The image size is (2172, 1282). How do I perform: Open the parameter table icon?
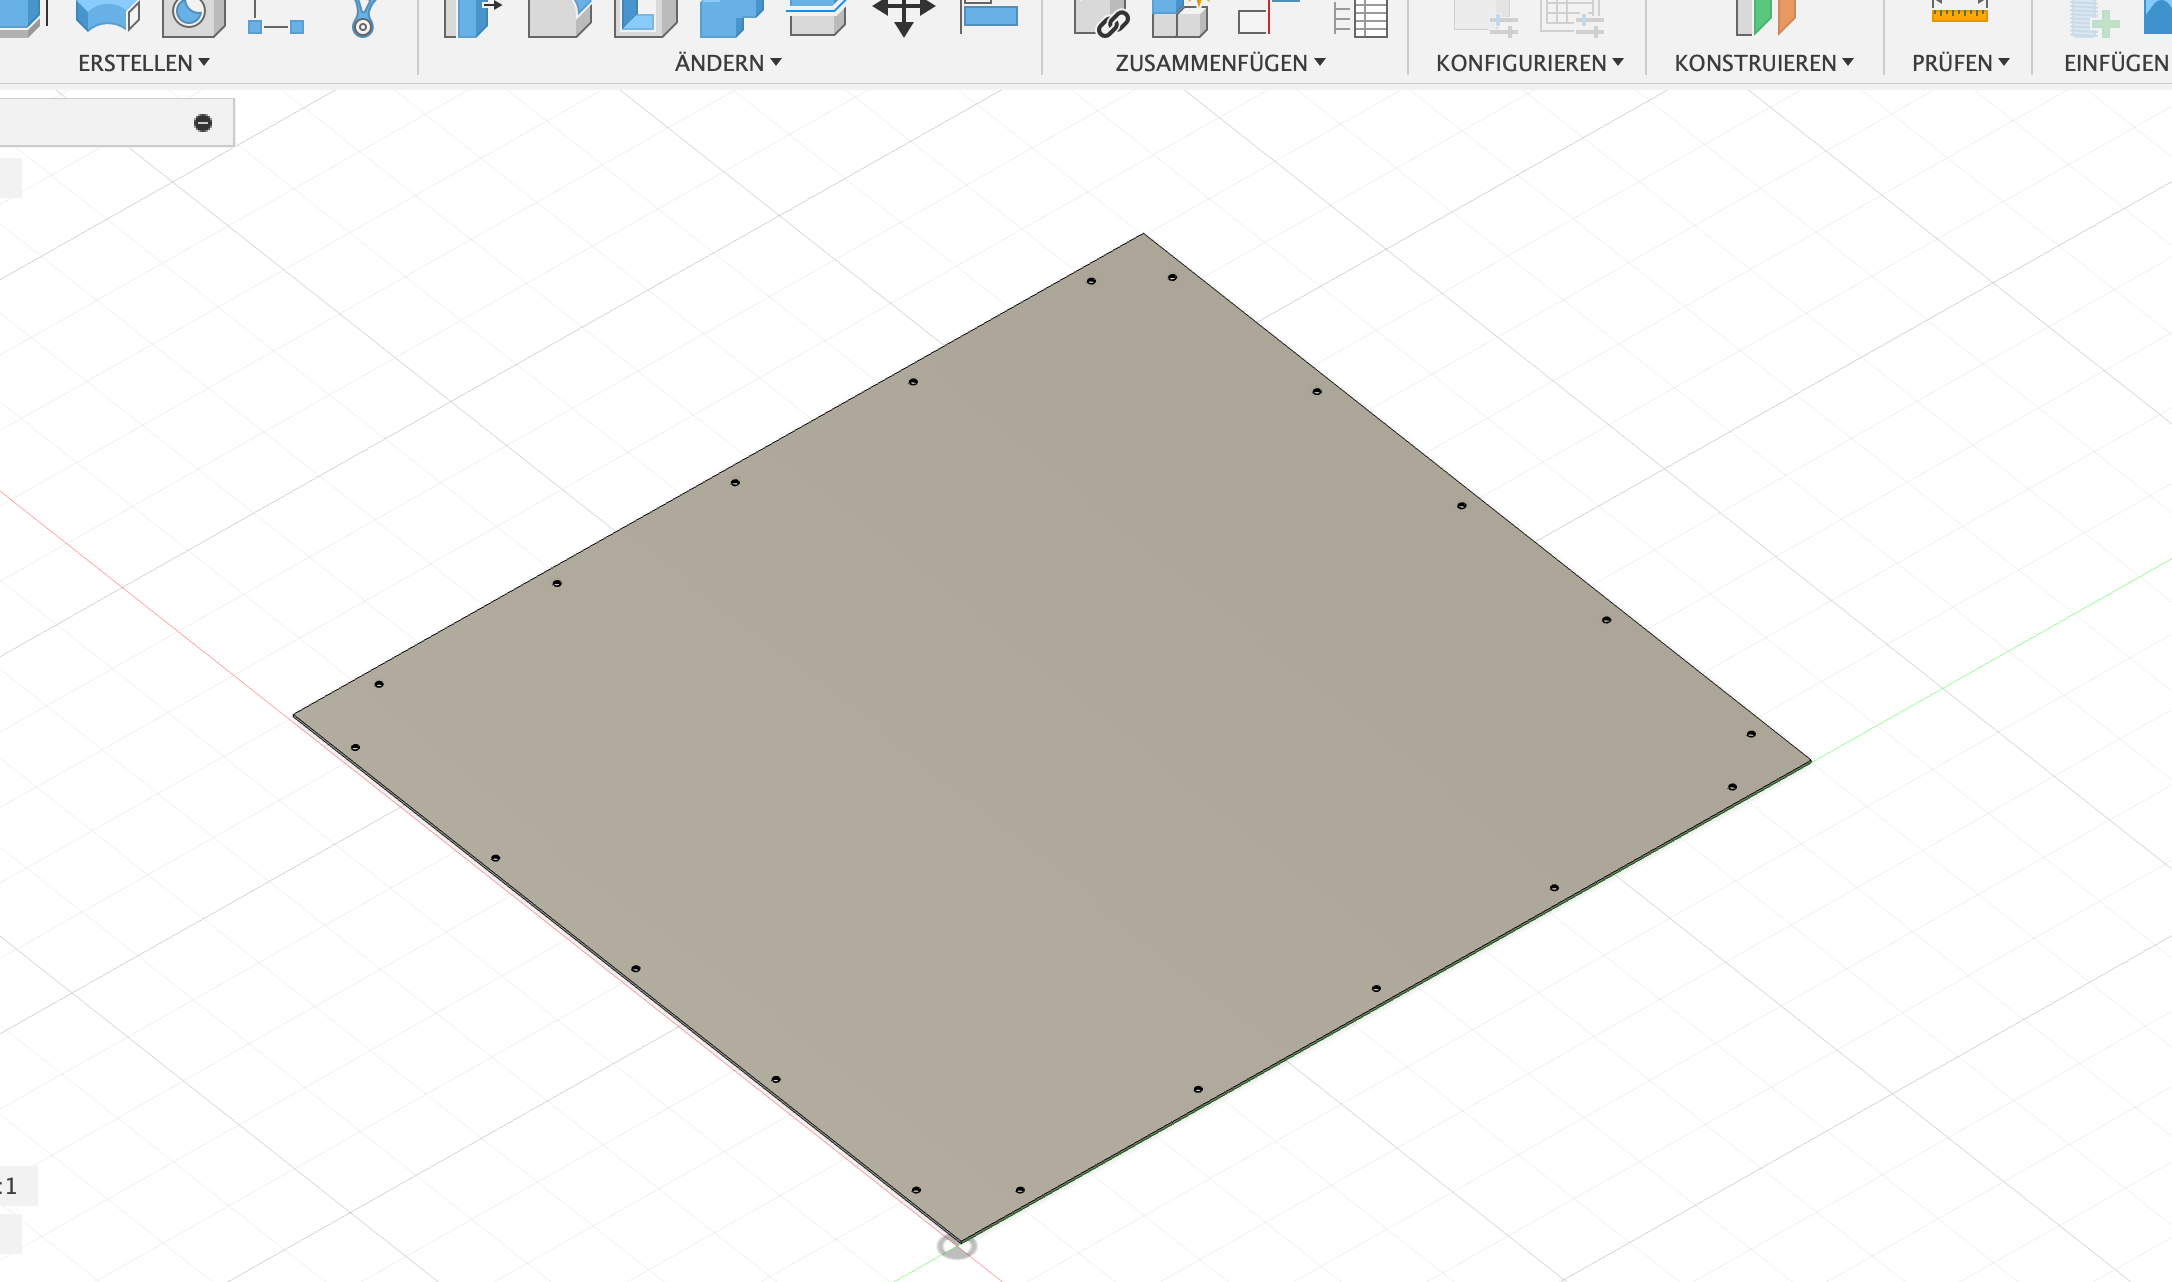pos(1360,17)
